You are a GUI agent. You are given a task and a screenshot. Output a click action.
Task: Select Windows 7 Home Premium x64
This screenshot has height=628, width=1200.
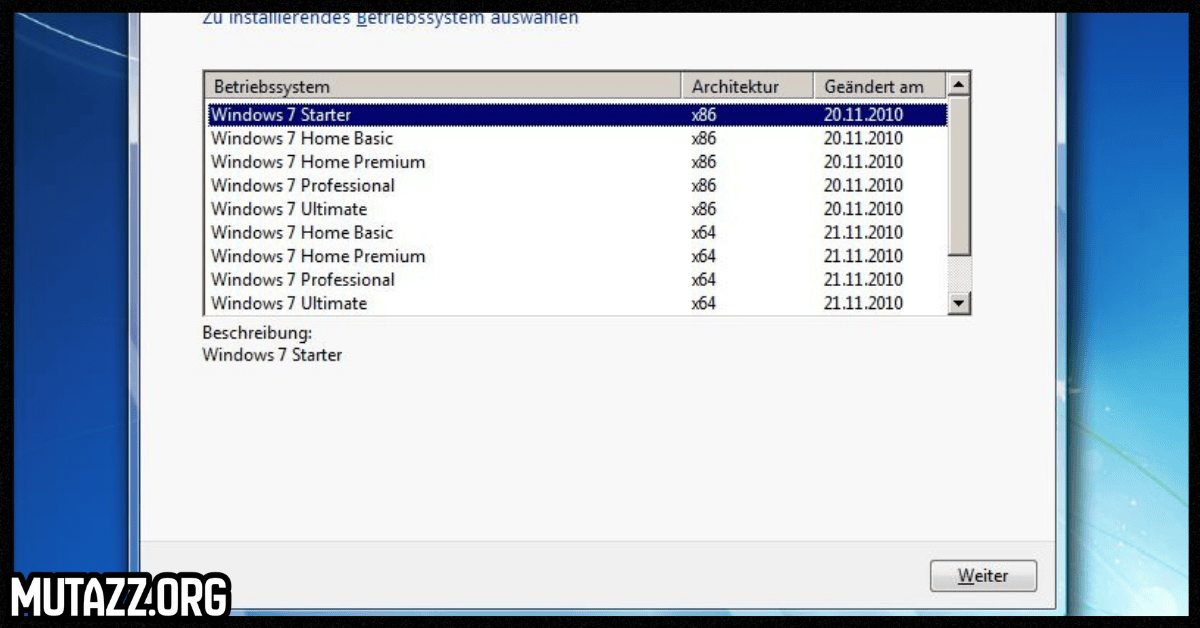click(318, 256)
